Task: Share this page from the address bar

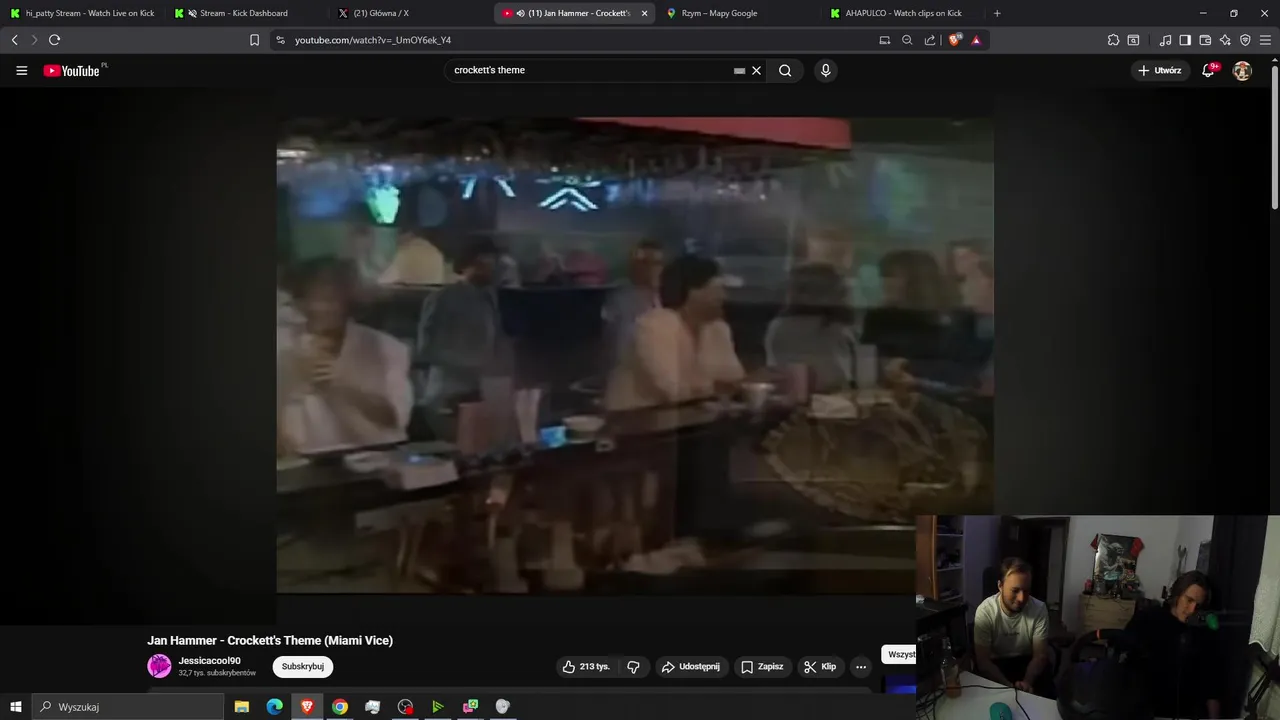Action: [x=930, y=40]
